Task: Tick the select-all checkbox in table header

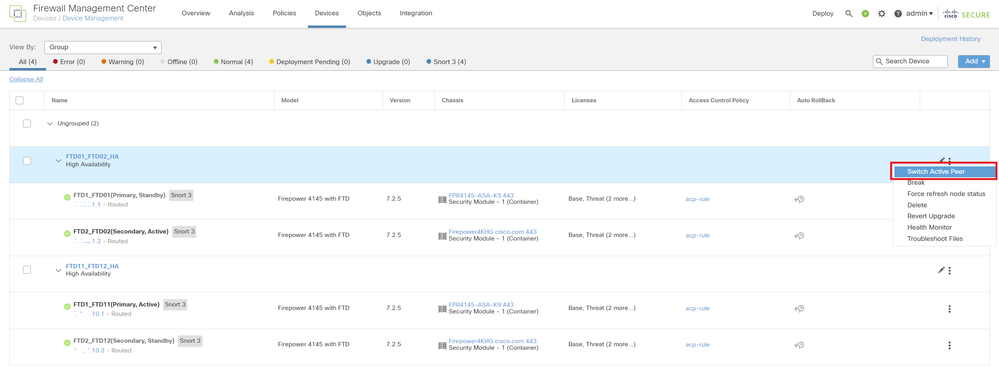Action: click(x=19, y=100)
